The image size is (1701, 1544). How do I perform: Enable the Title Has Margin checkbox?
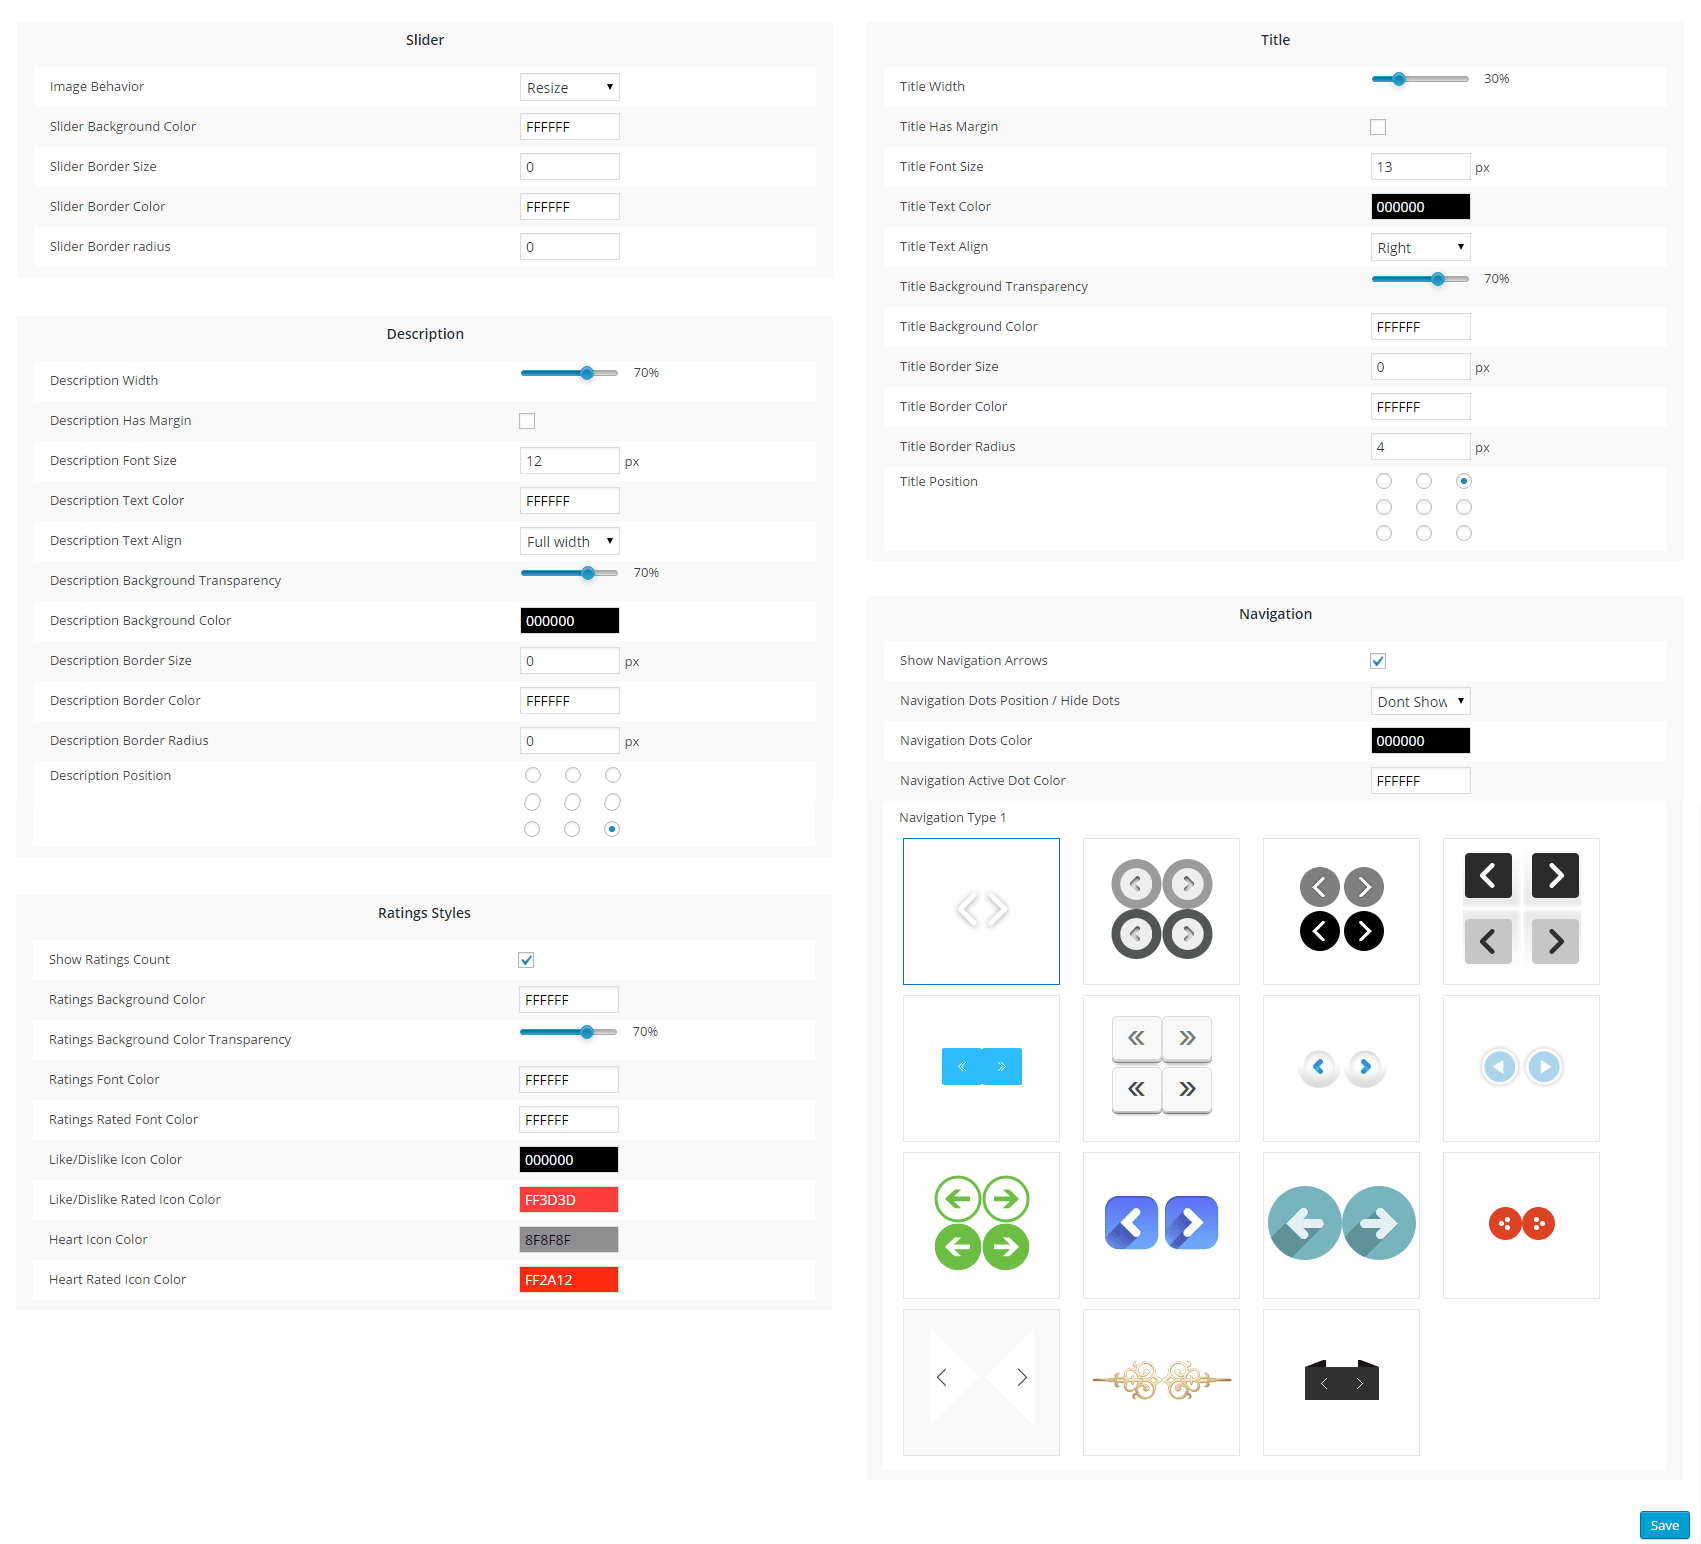(1378, 127)
